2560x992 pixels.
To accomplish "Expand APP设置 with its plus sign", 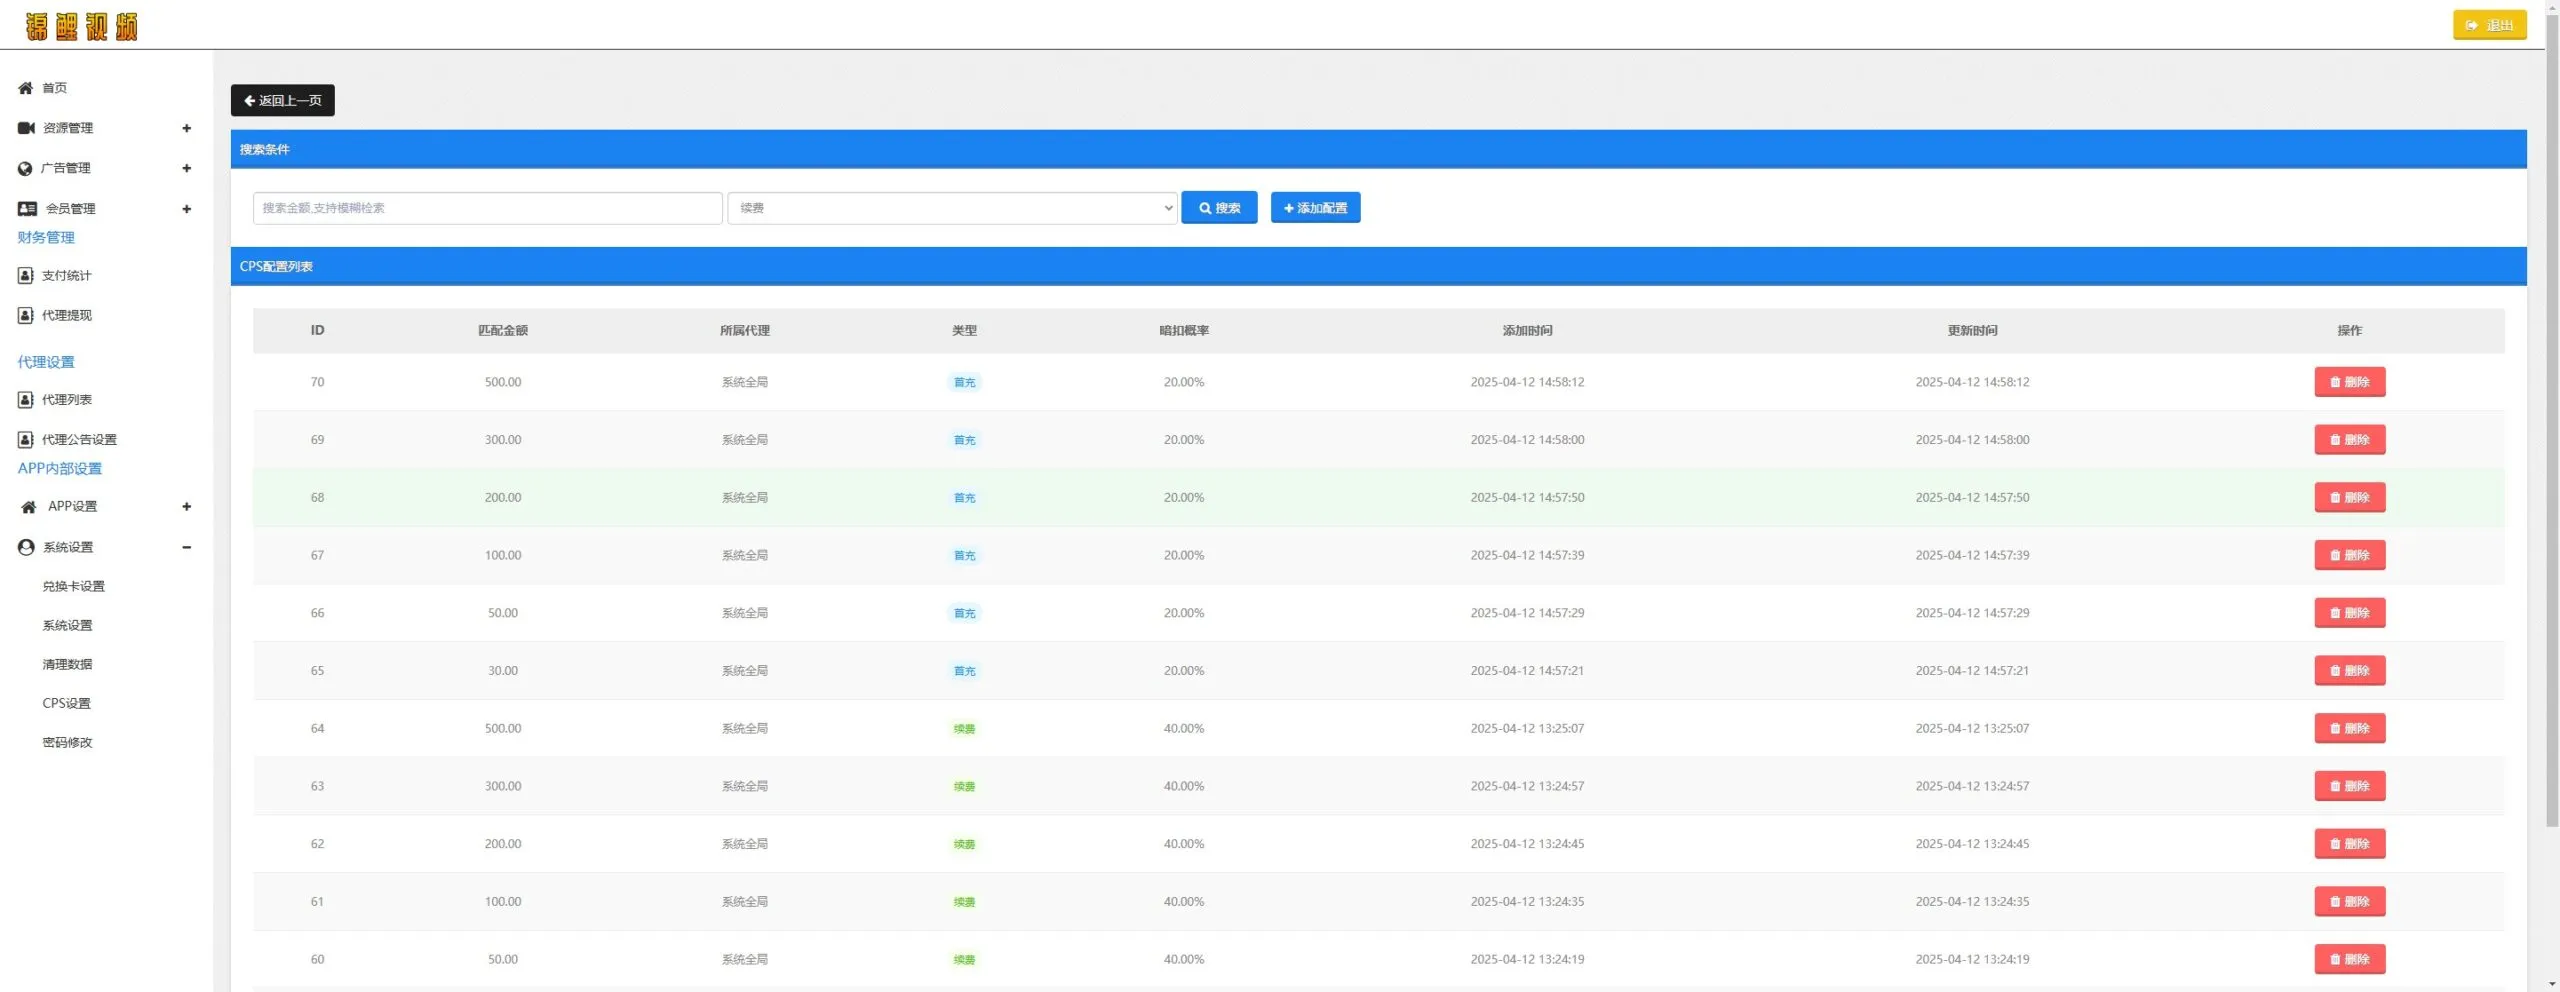I will 186,507.
